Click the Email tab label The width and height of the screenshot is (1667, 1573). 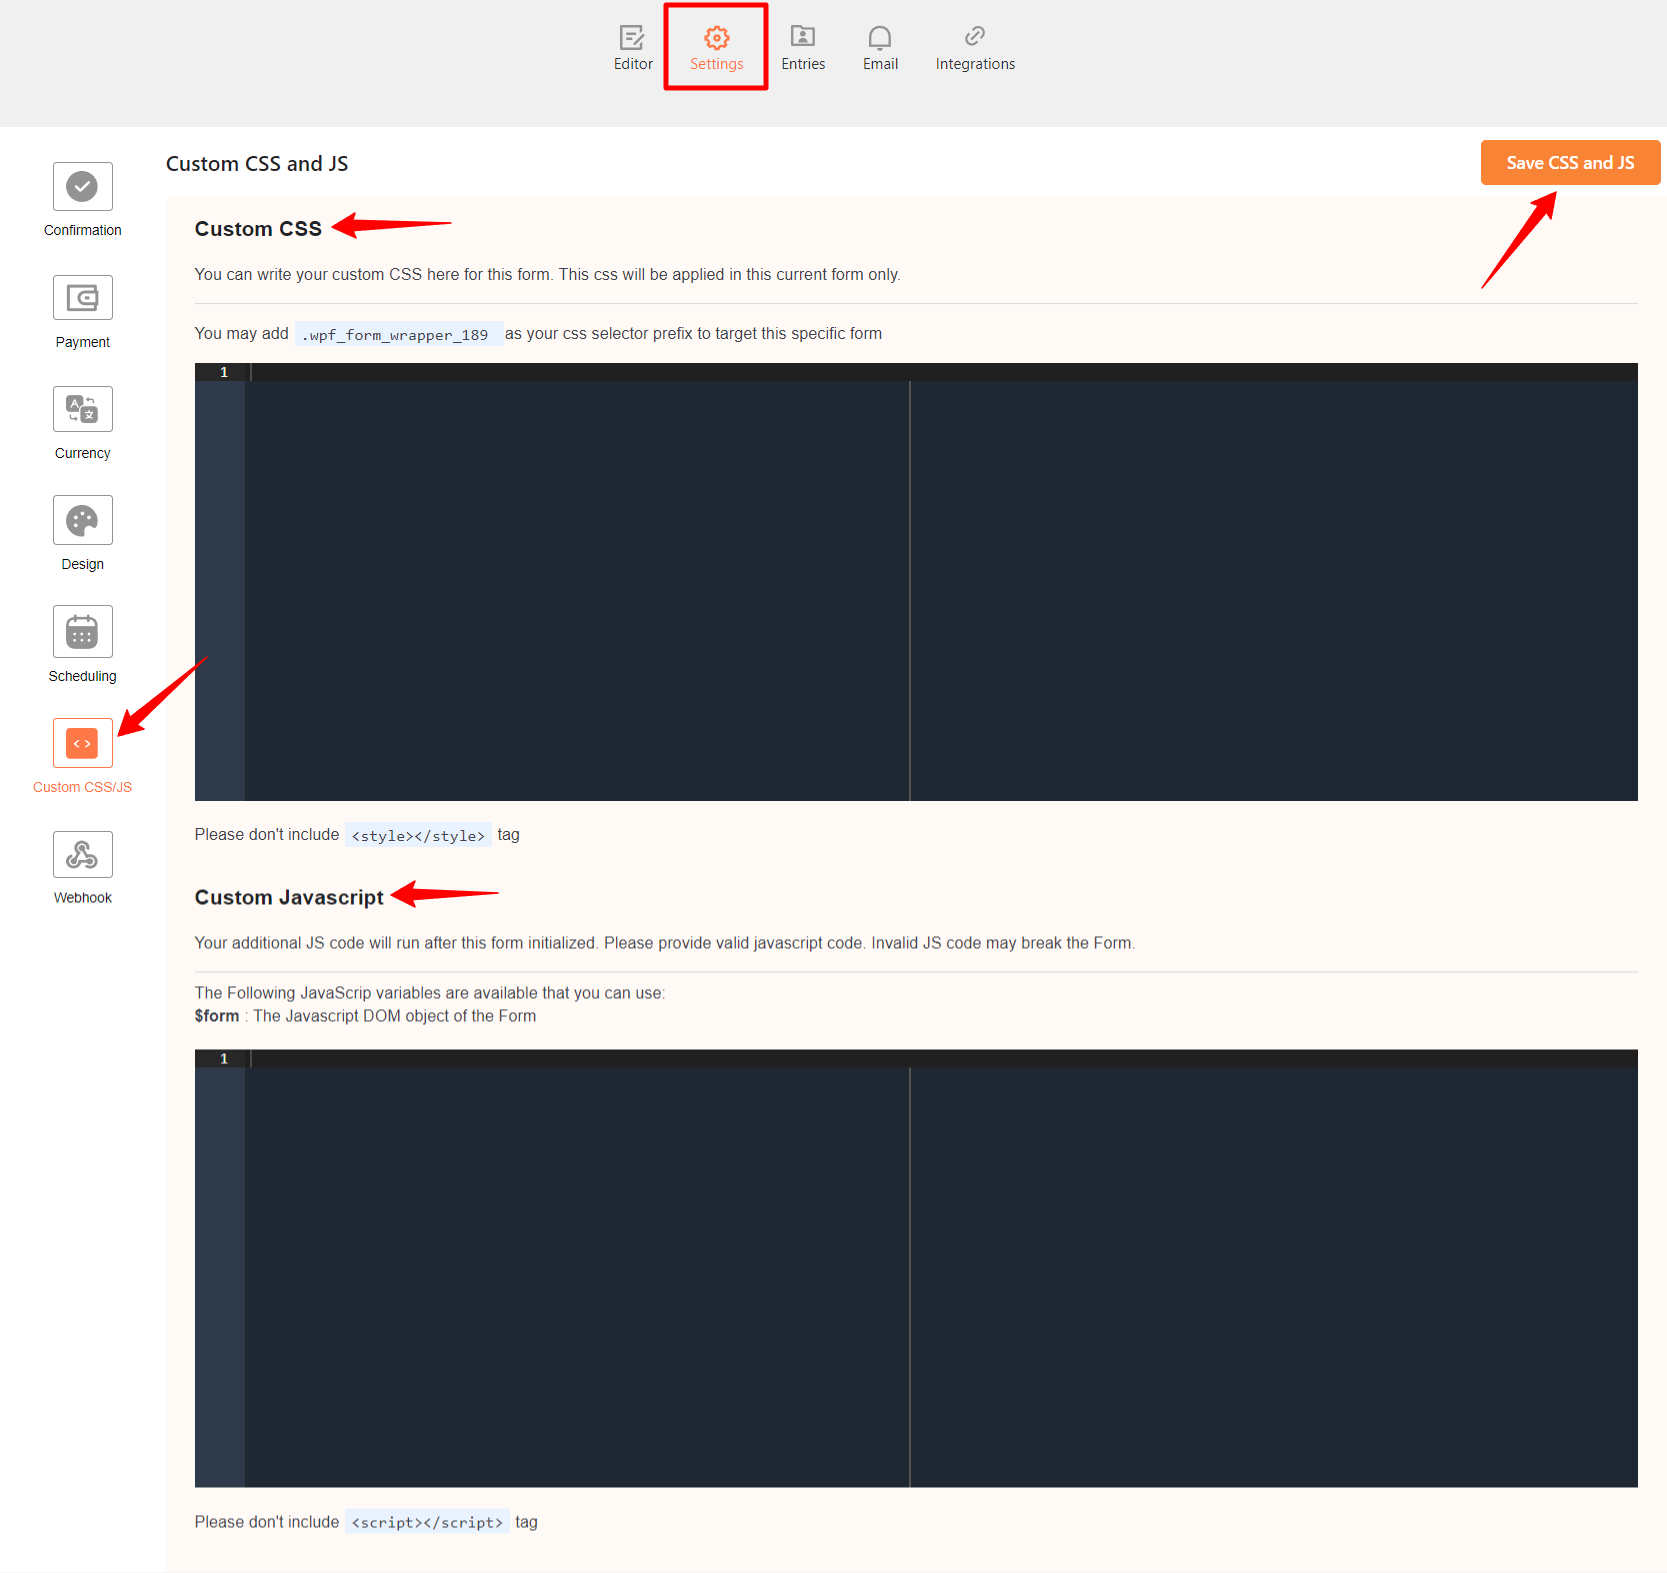(880, 64)
